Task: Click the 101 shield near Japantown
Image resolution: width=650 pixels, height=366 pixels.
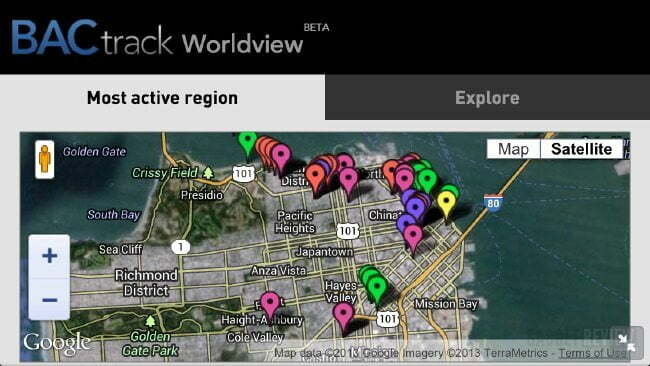Action: tap(347, 231)
